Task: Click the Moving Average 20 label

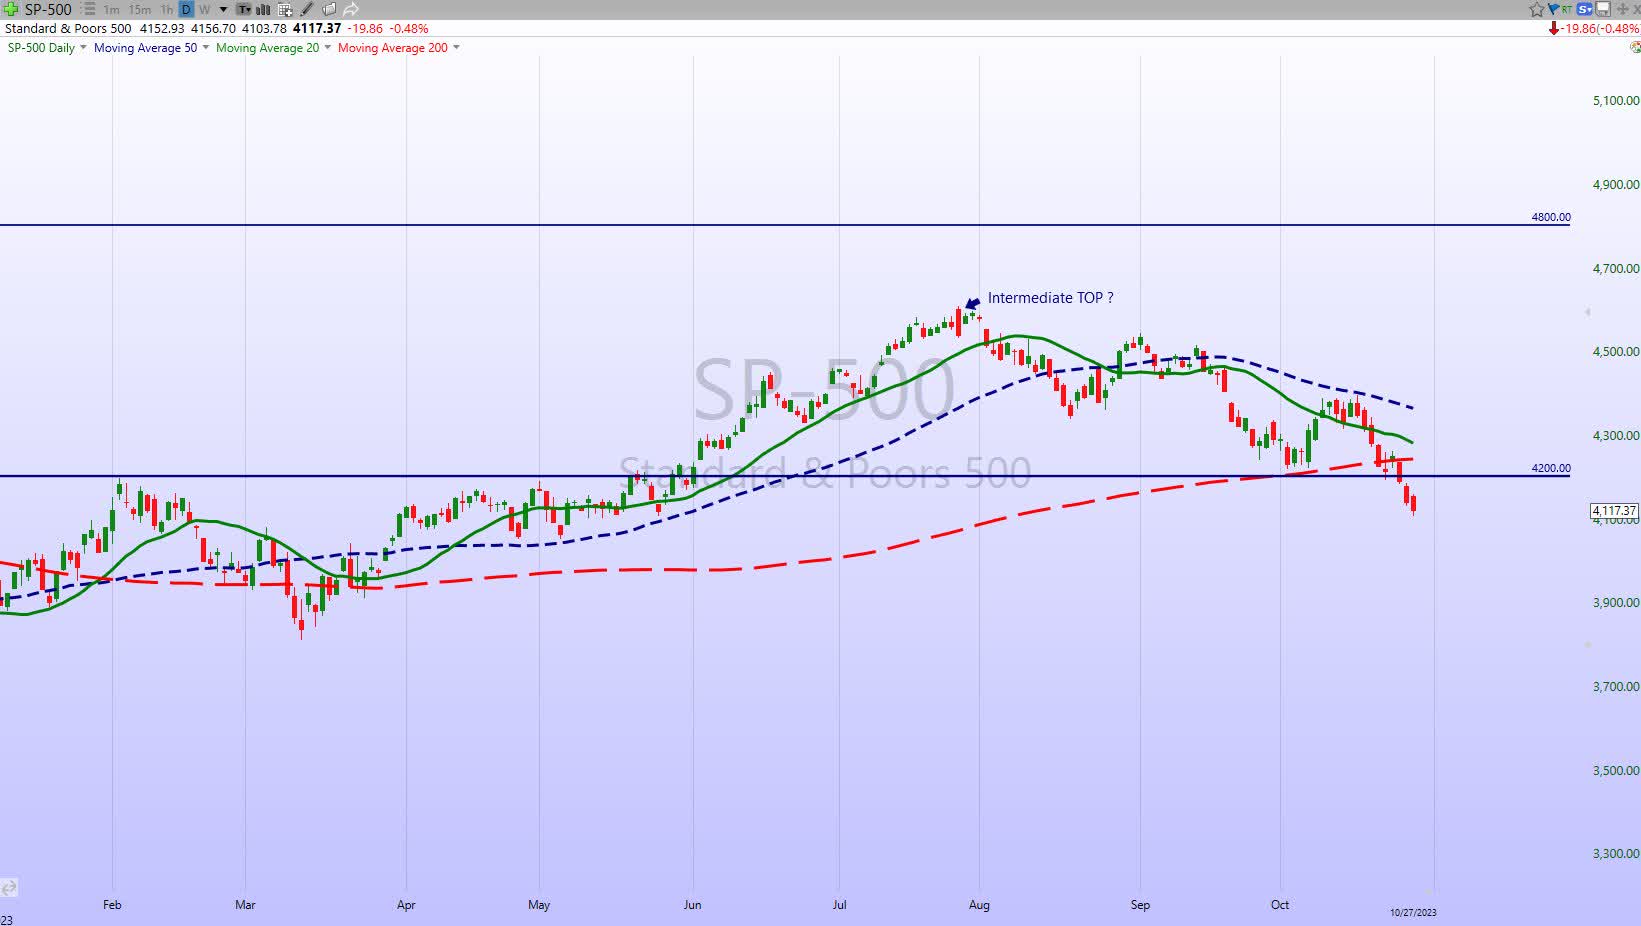Action: click(x=268, y=47)
